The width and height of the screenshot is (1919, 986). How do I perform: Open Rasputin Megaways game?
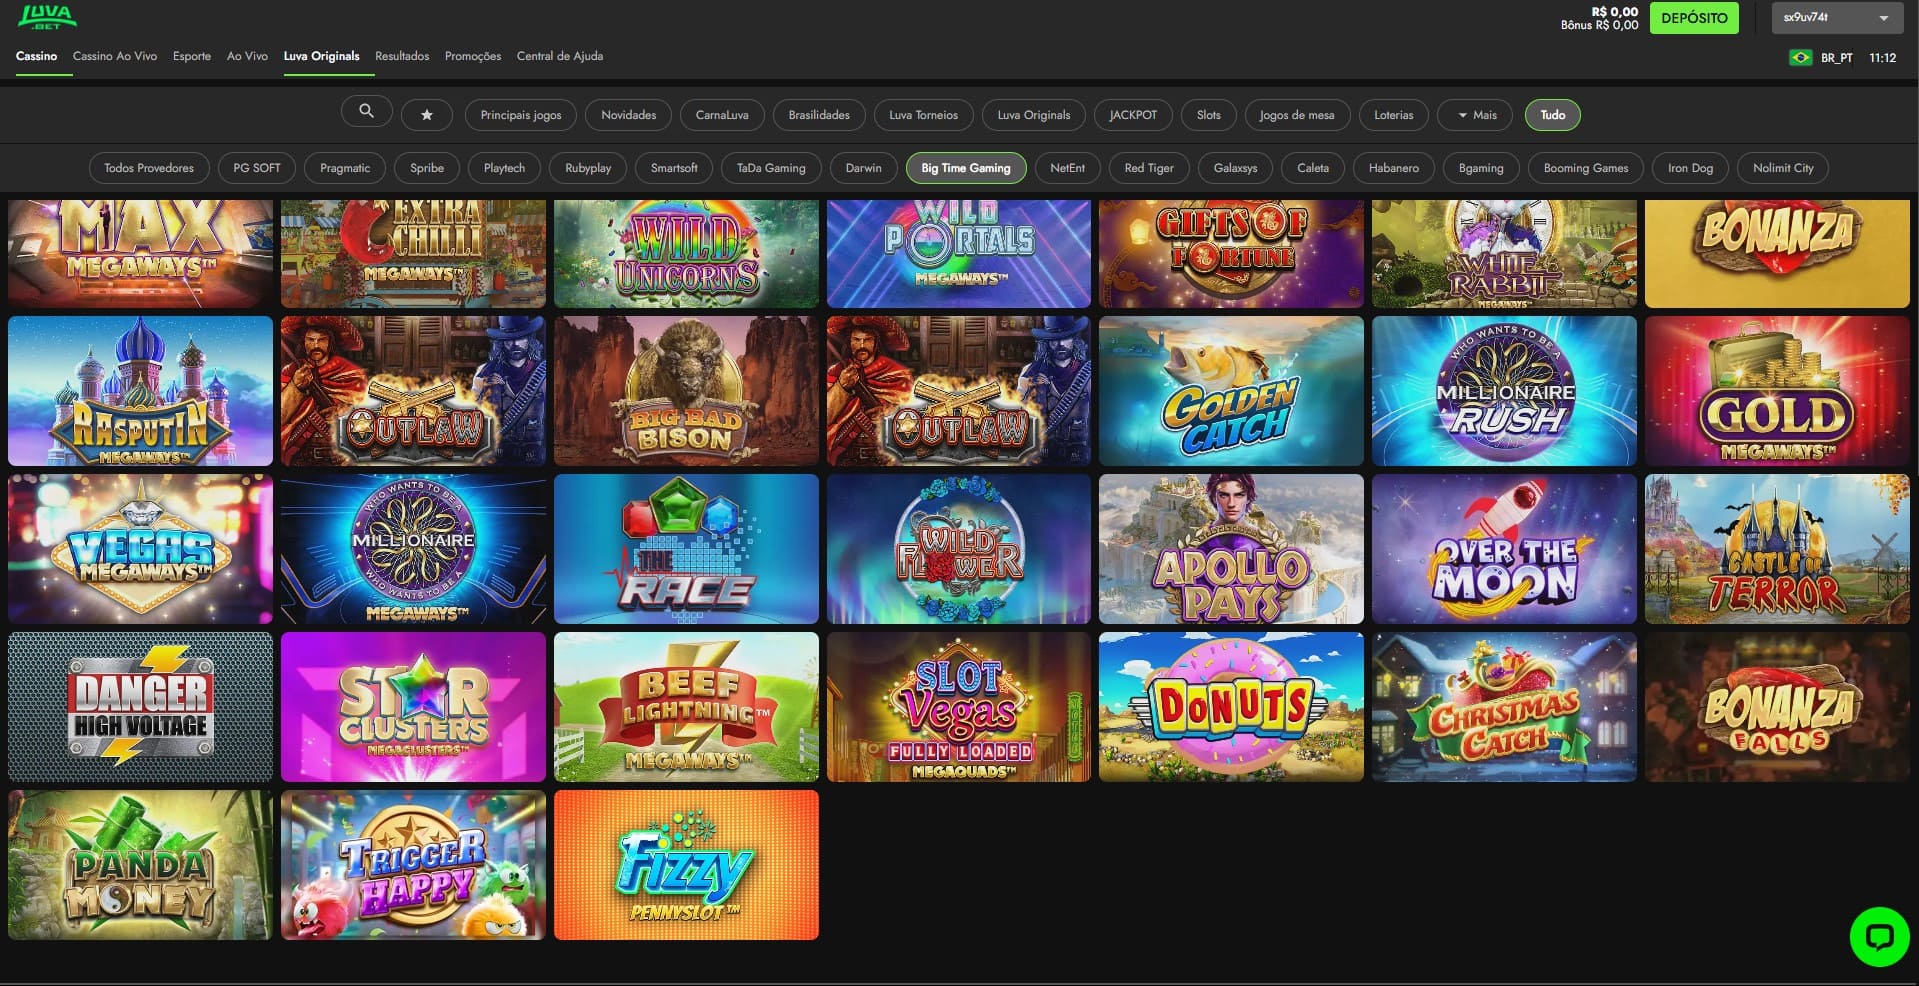point(140,391)
